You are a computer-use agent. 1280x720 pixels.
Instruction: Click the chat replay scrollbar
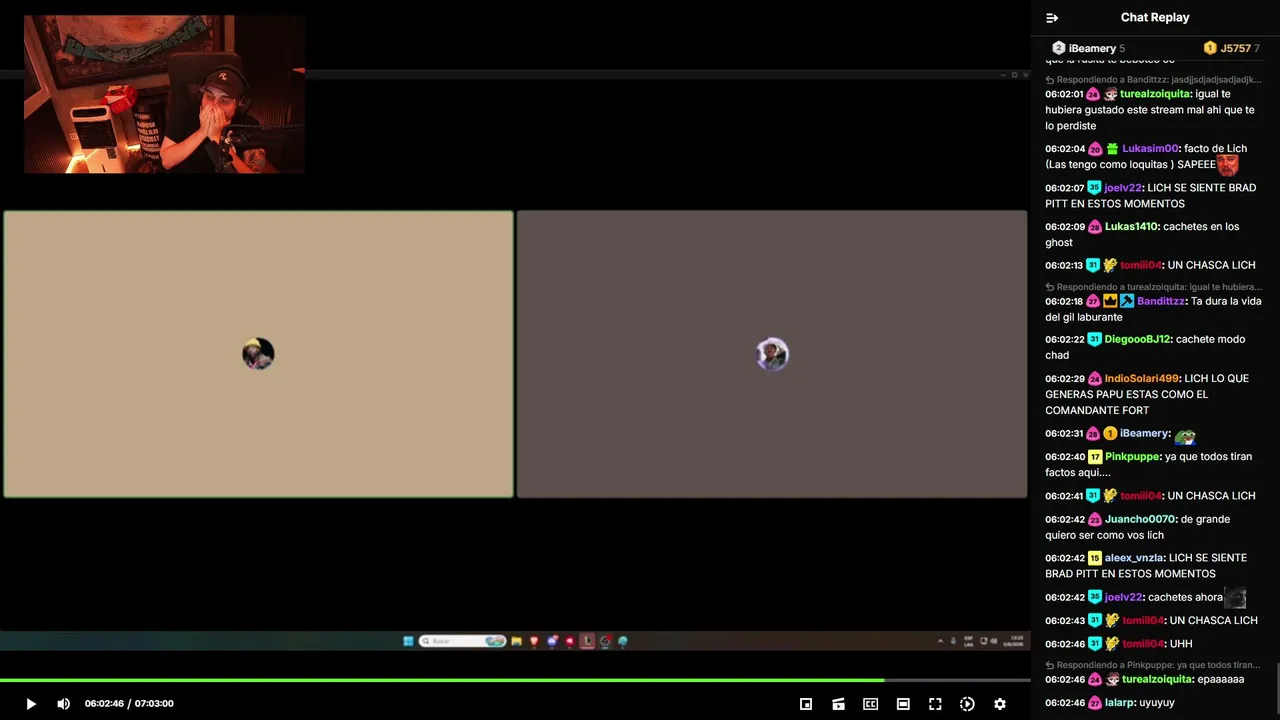[x=1277, y=690]
